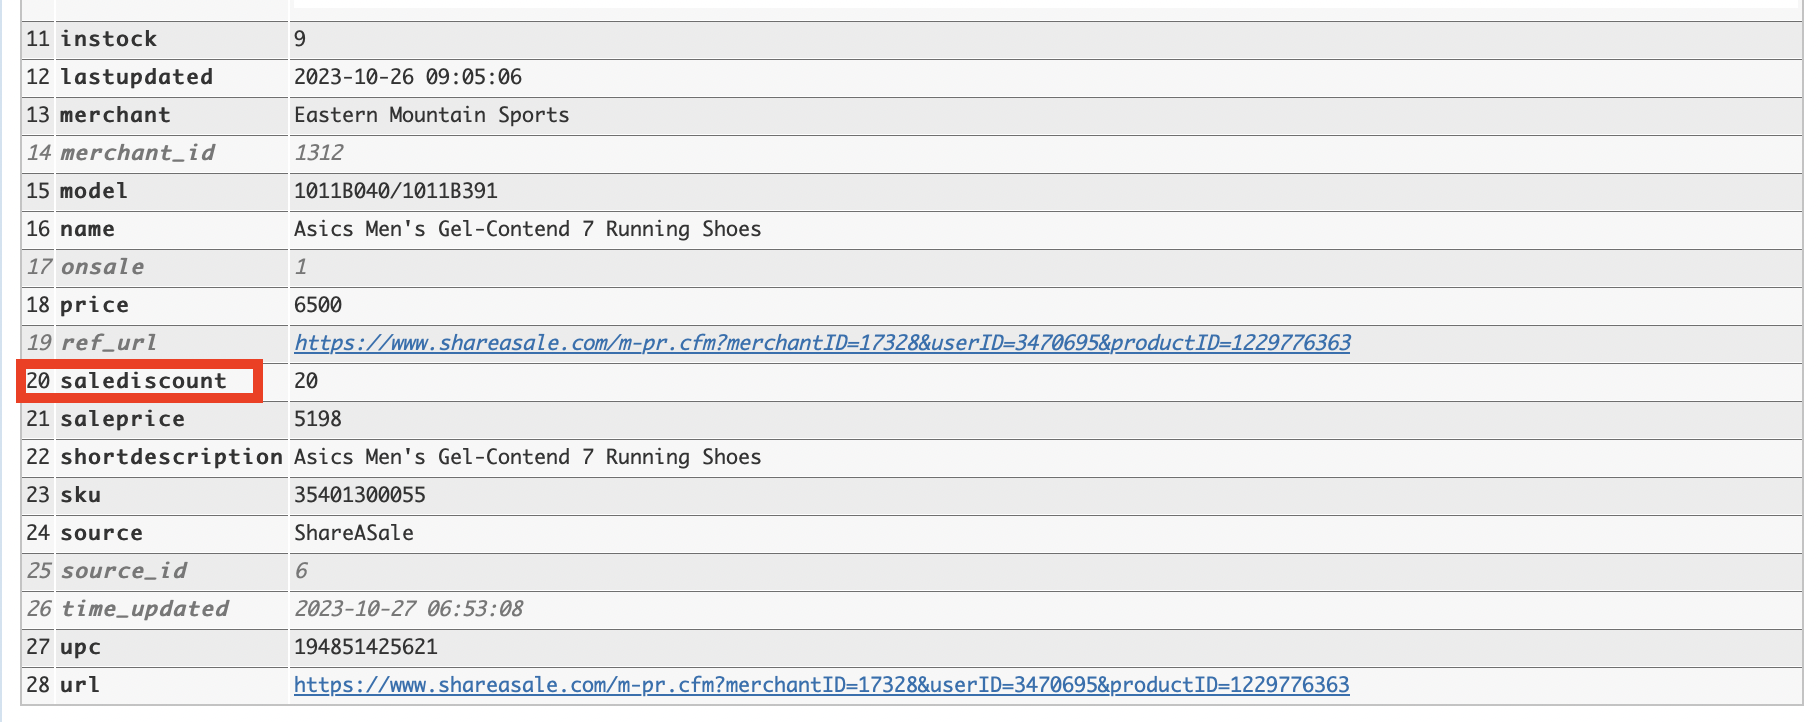Screen dimensions: 1820x722
Task: Click the shortdescription row's Asics shoes value
Action: coord(527,457)
